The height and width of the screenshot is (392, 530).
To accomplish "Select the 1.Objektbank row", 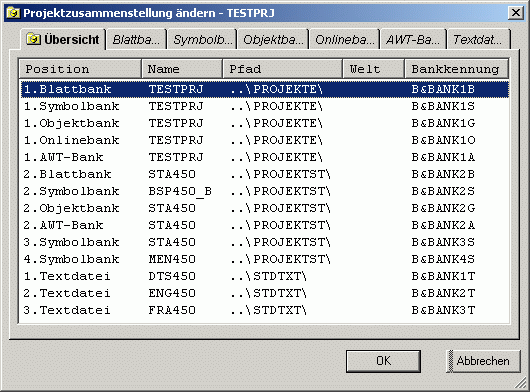I will 265,123.
